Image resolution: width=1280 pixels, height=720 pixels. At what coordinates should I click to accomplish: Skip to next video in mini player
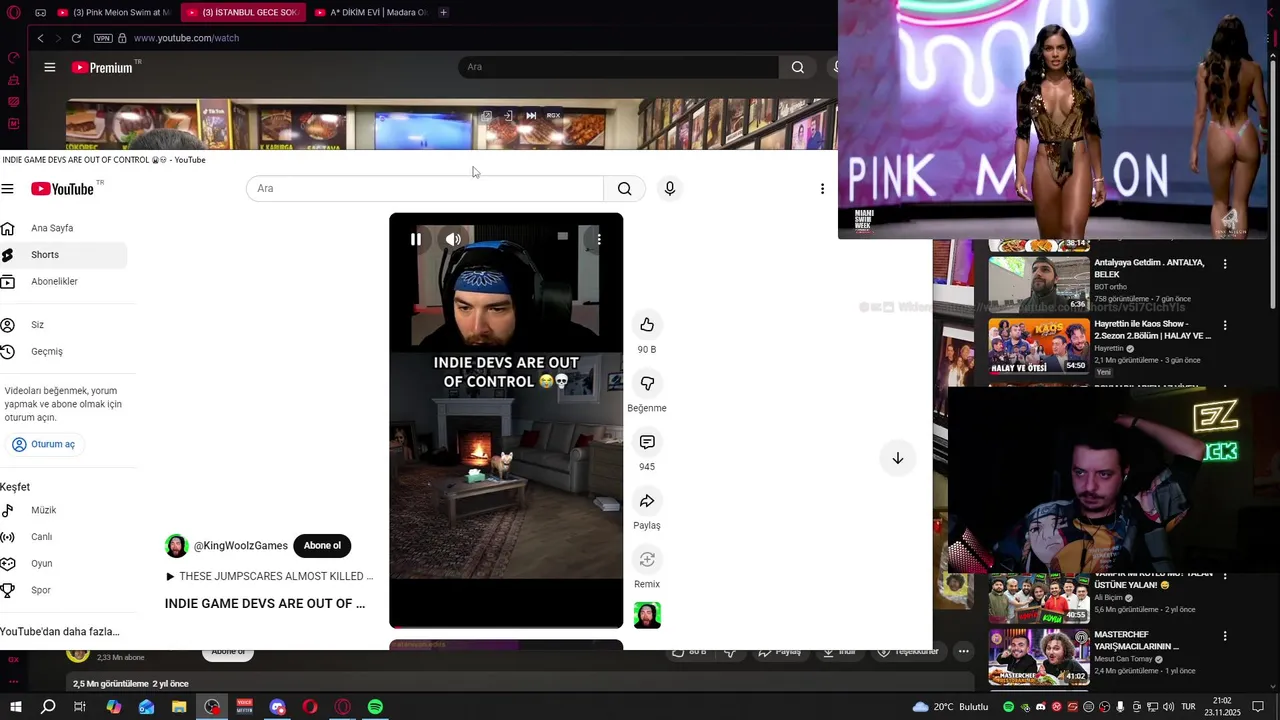tap(531, 115)
